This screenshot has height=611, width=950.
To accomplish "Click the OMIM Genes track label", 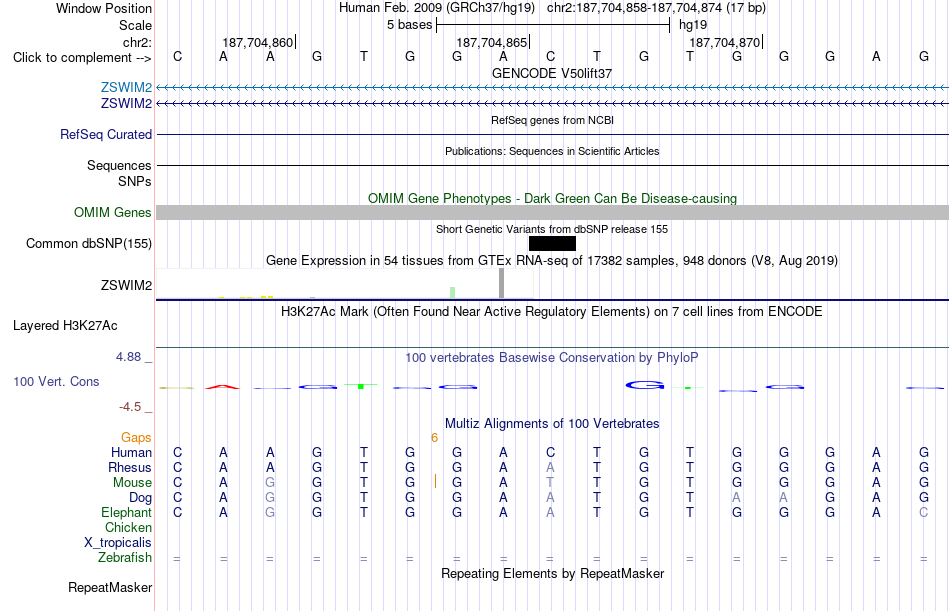I will [113, 213].
